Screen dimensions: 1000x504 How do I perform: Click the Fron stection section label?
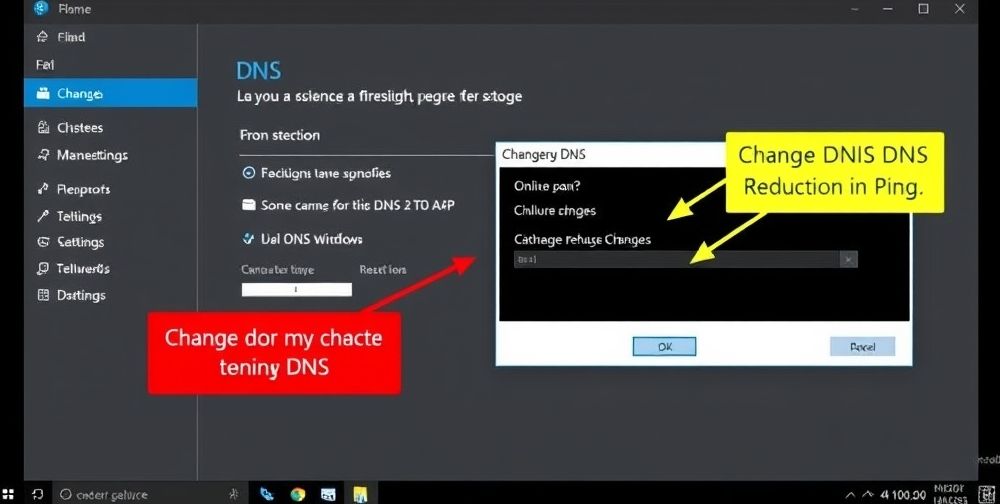280,135
